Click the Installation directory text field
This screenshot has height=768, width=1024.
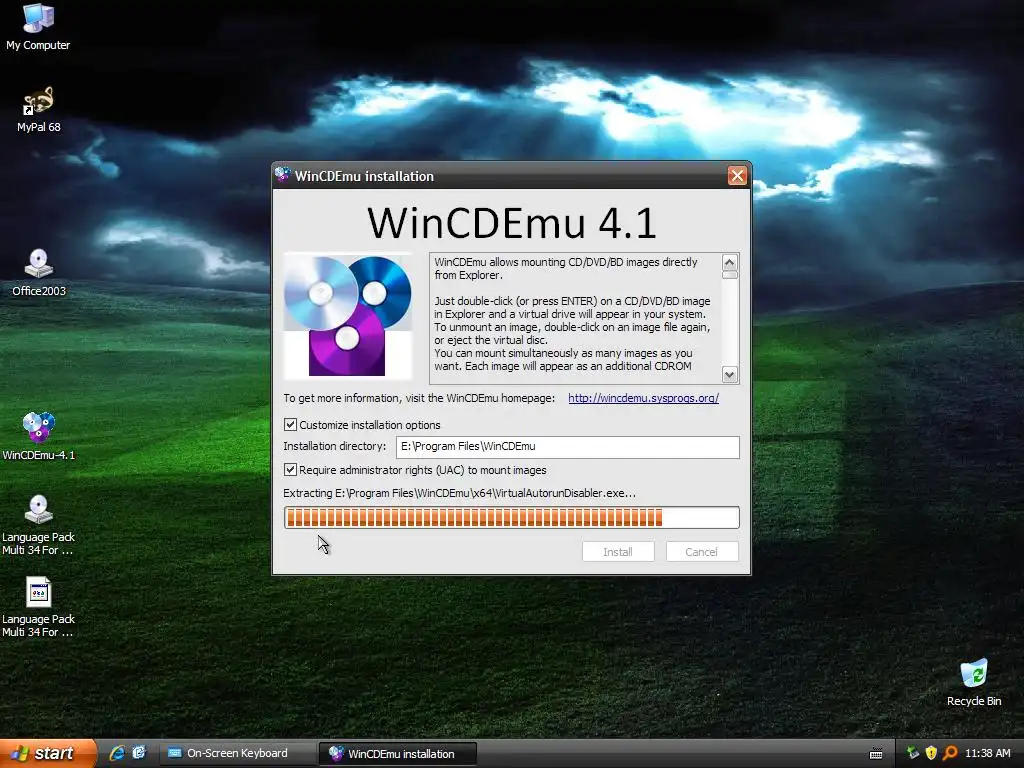568,447
